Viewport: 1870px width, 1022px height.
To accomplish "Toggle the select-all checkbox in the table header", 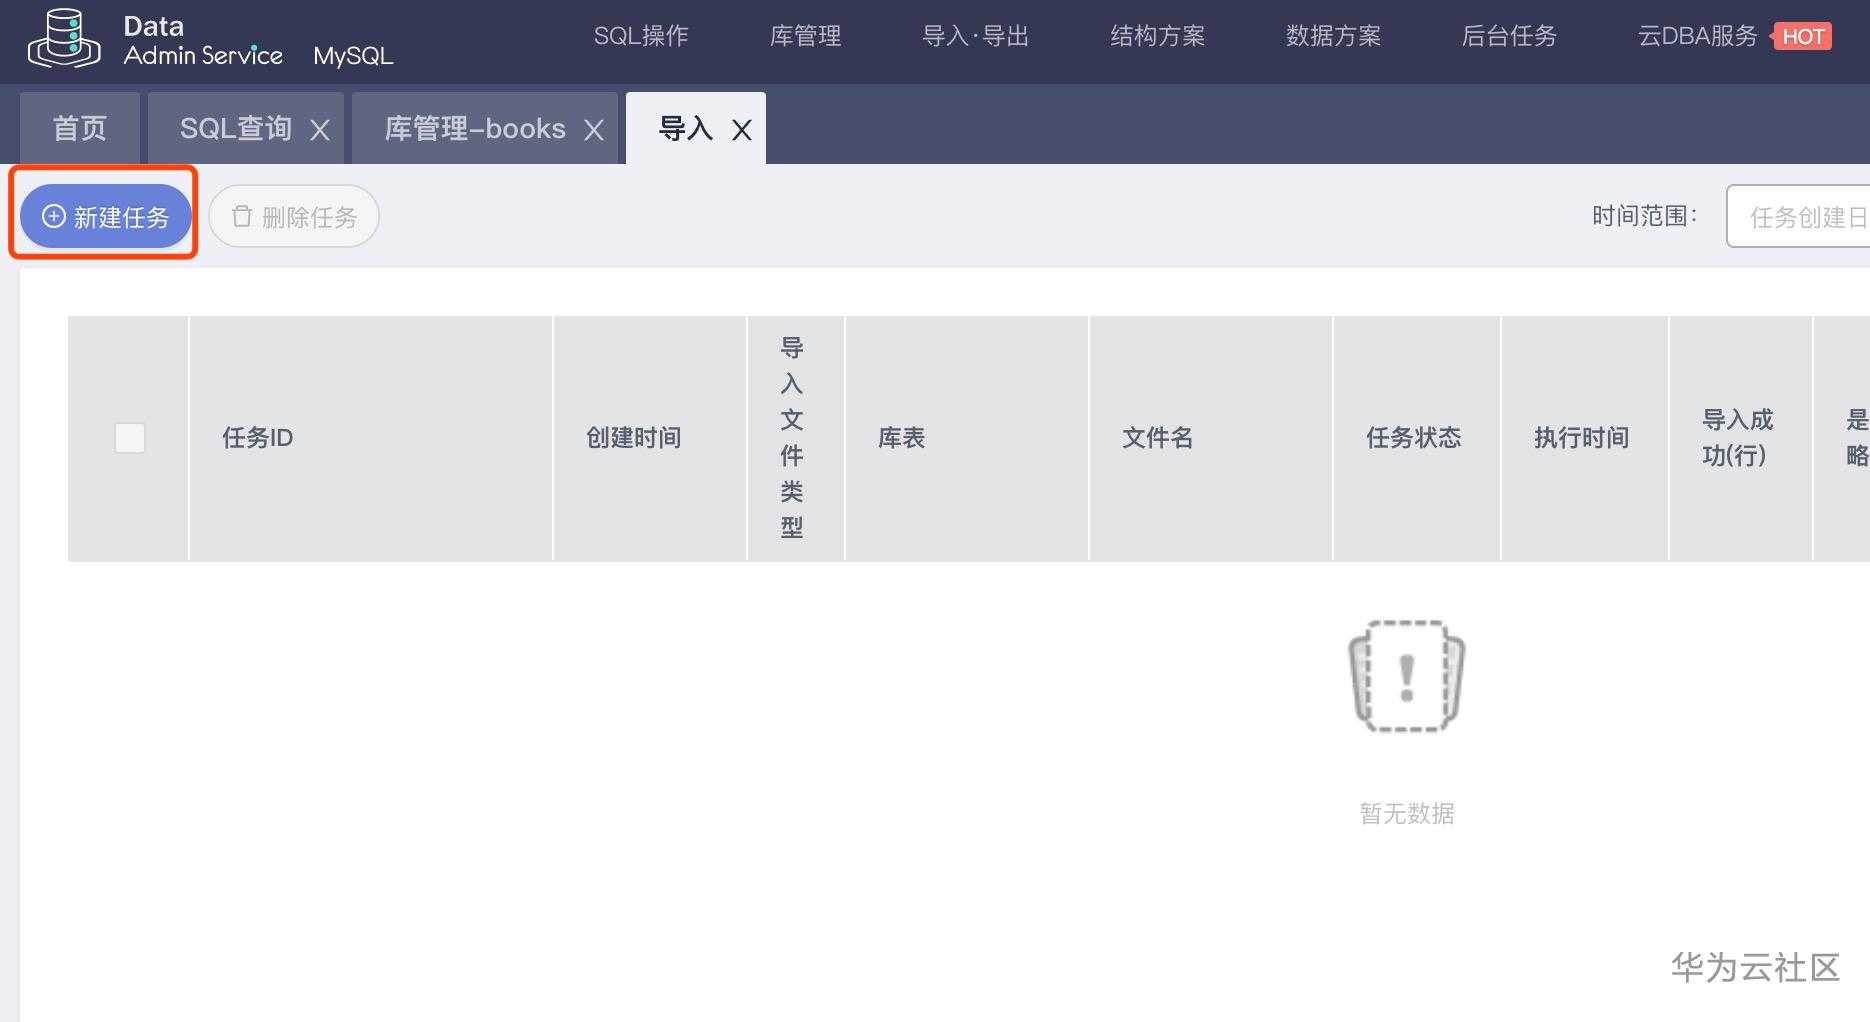I will (x=128, y=437).
